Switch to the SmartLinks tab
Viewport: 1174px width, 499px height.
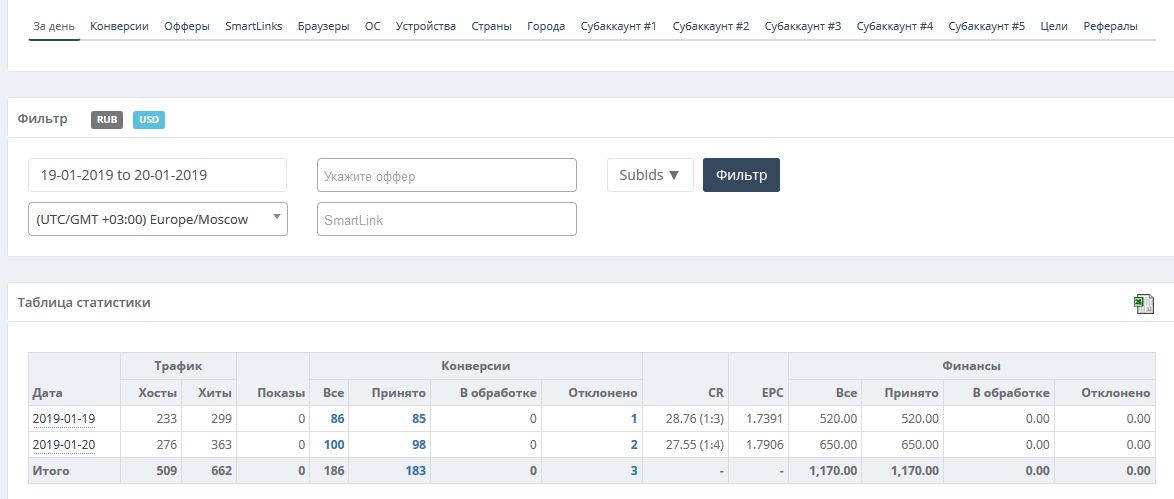254,26
